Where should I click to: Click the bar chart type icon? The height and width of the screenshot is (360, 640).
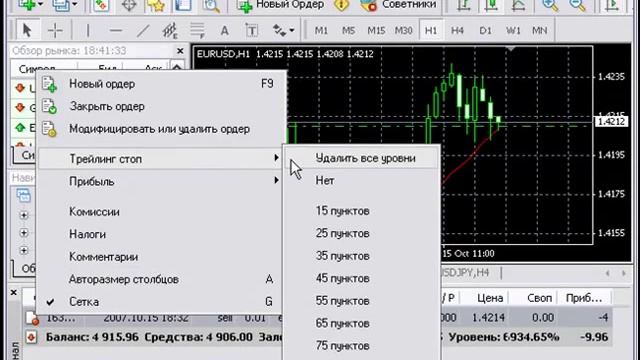[x=464, y=5]
